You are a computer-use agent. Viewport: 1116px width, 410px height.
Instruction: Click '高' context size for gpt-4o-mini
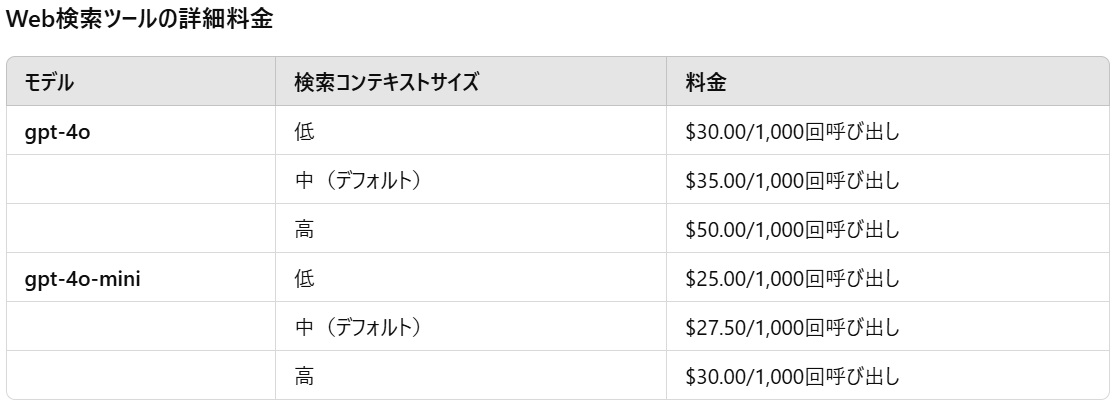coord(304,377)
